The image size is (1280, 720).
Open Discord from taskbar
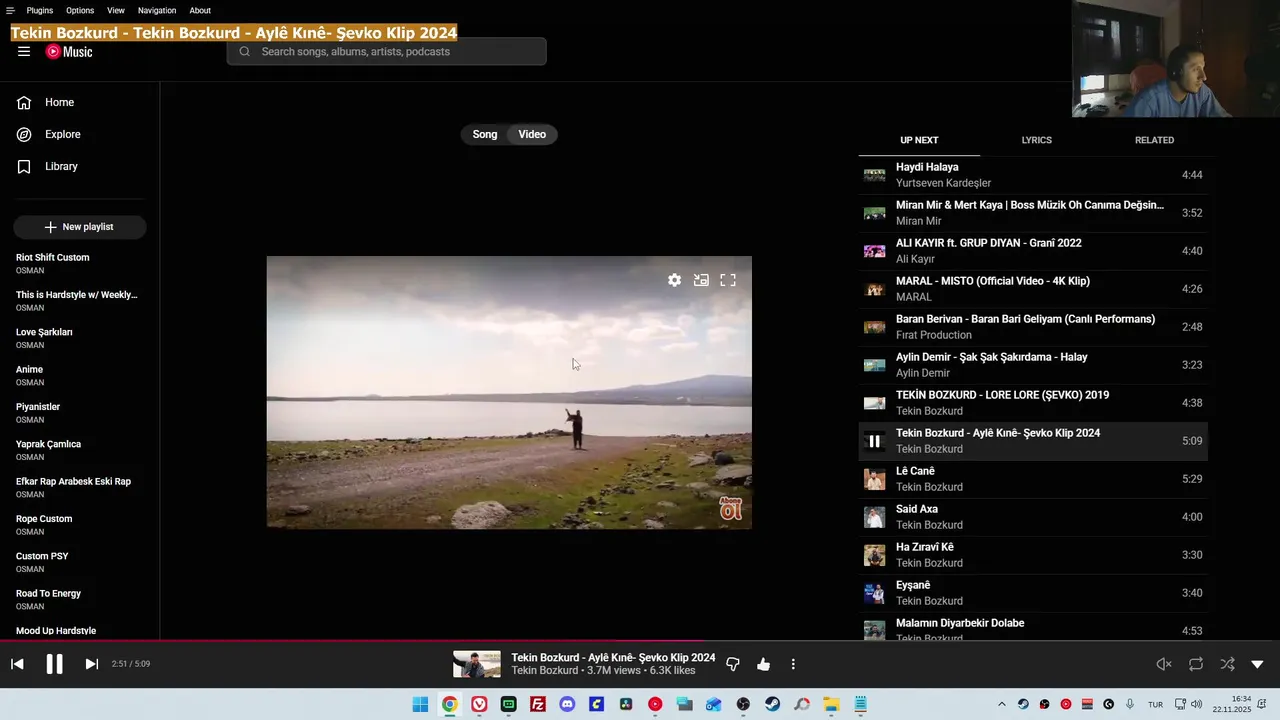click(567, 704)
